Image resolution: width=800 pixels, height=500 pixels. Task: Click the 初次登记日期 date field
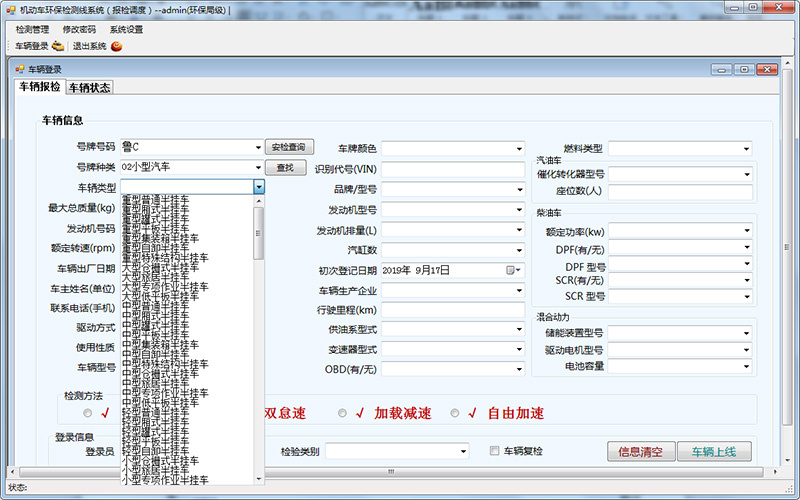tap(453, 270)
